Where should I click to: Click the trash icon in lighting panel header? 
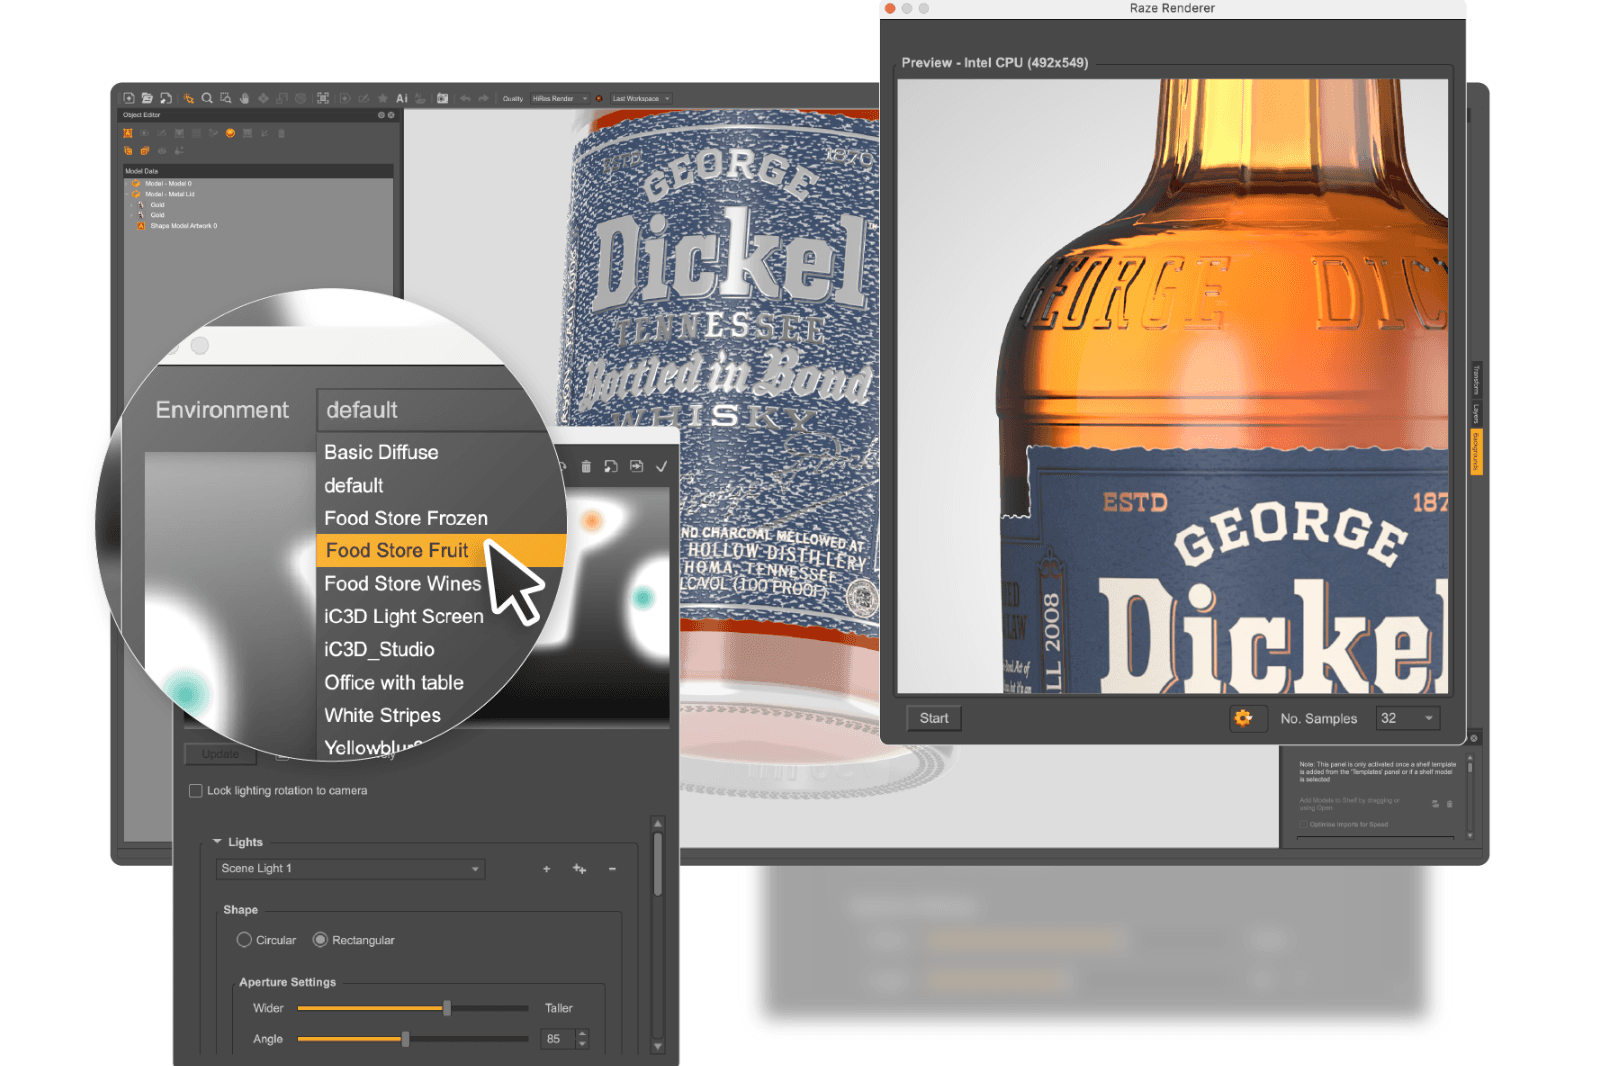click(x=586, y=466)
